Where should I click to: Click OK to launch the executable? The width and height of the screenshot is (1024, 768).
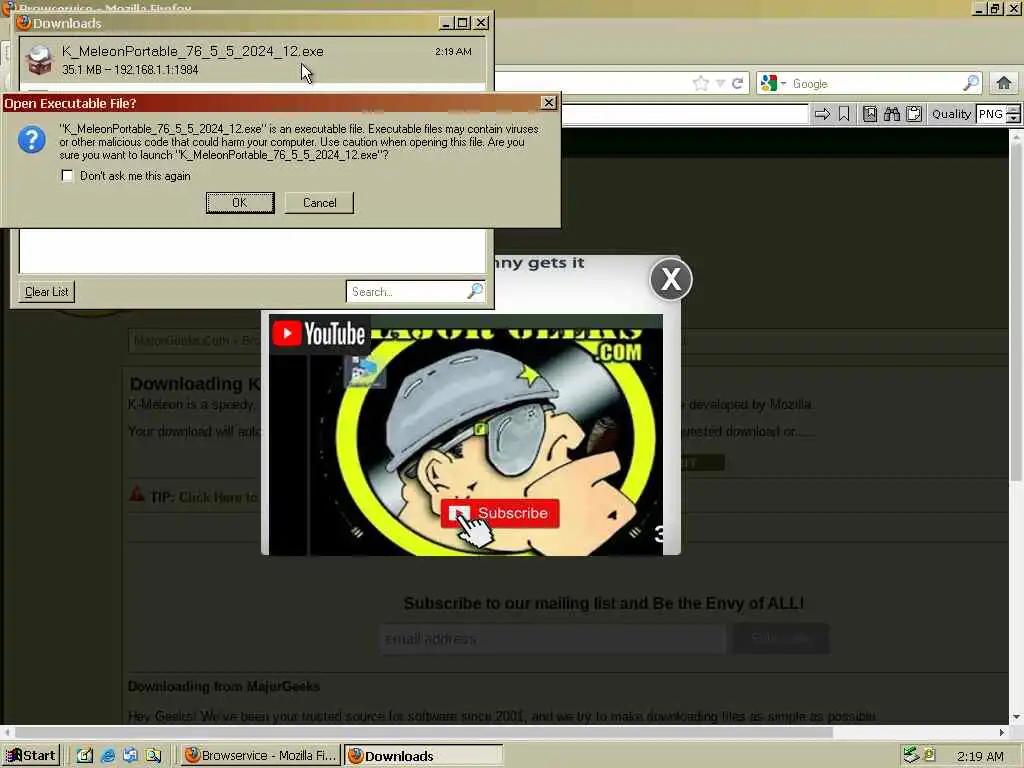click(240, 202)
